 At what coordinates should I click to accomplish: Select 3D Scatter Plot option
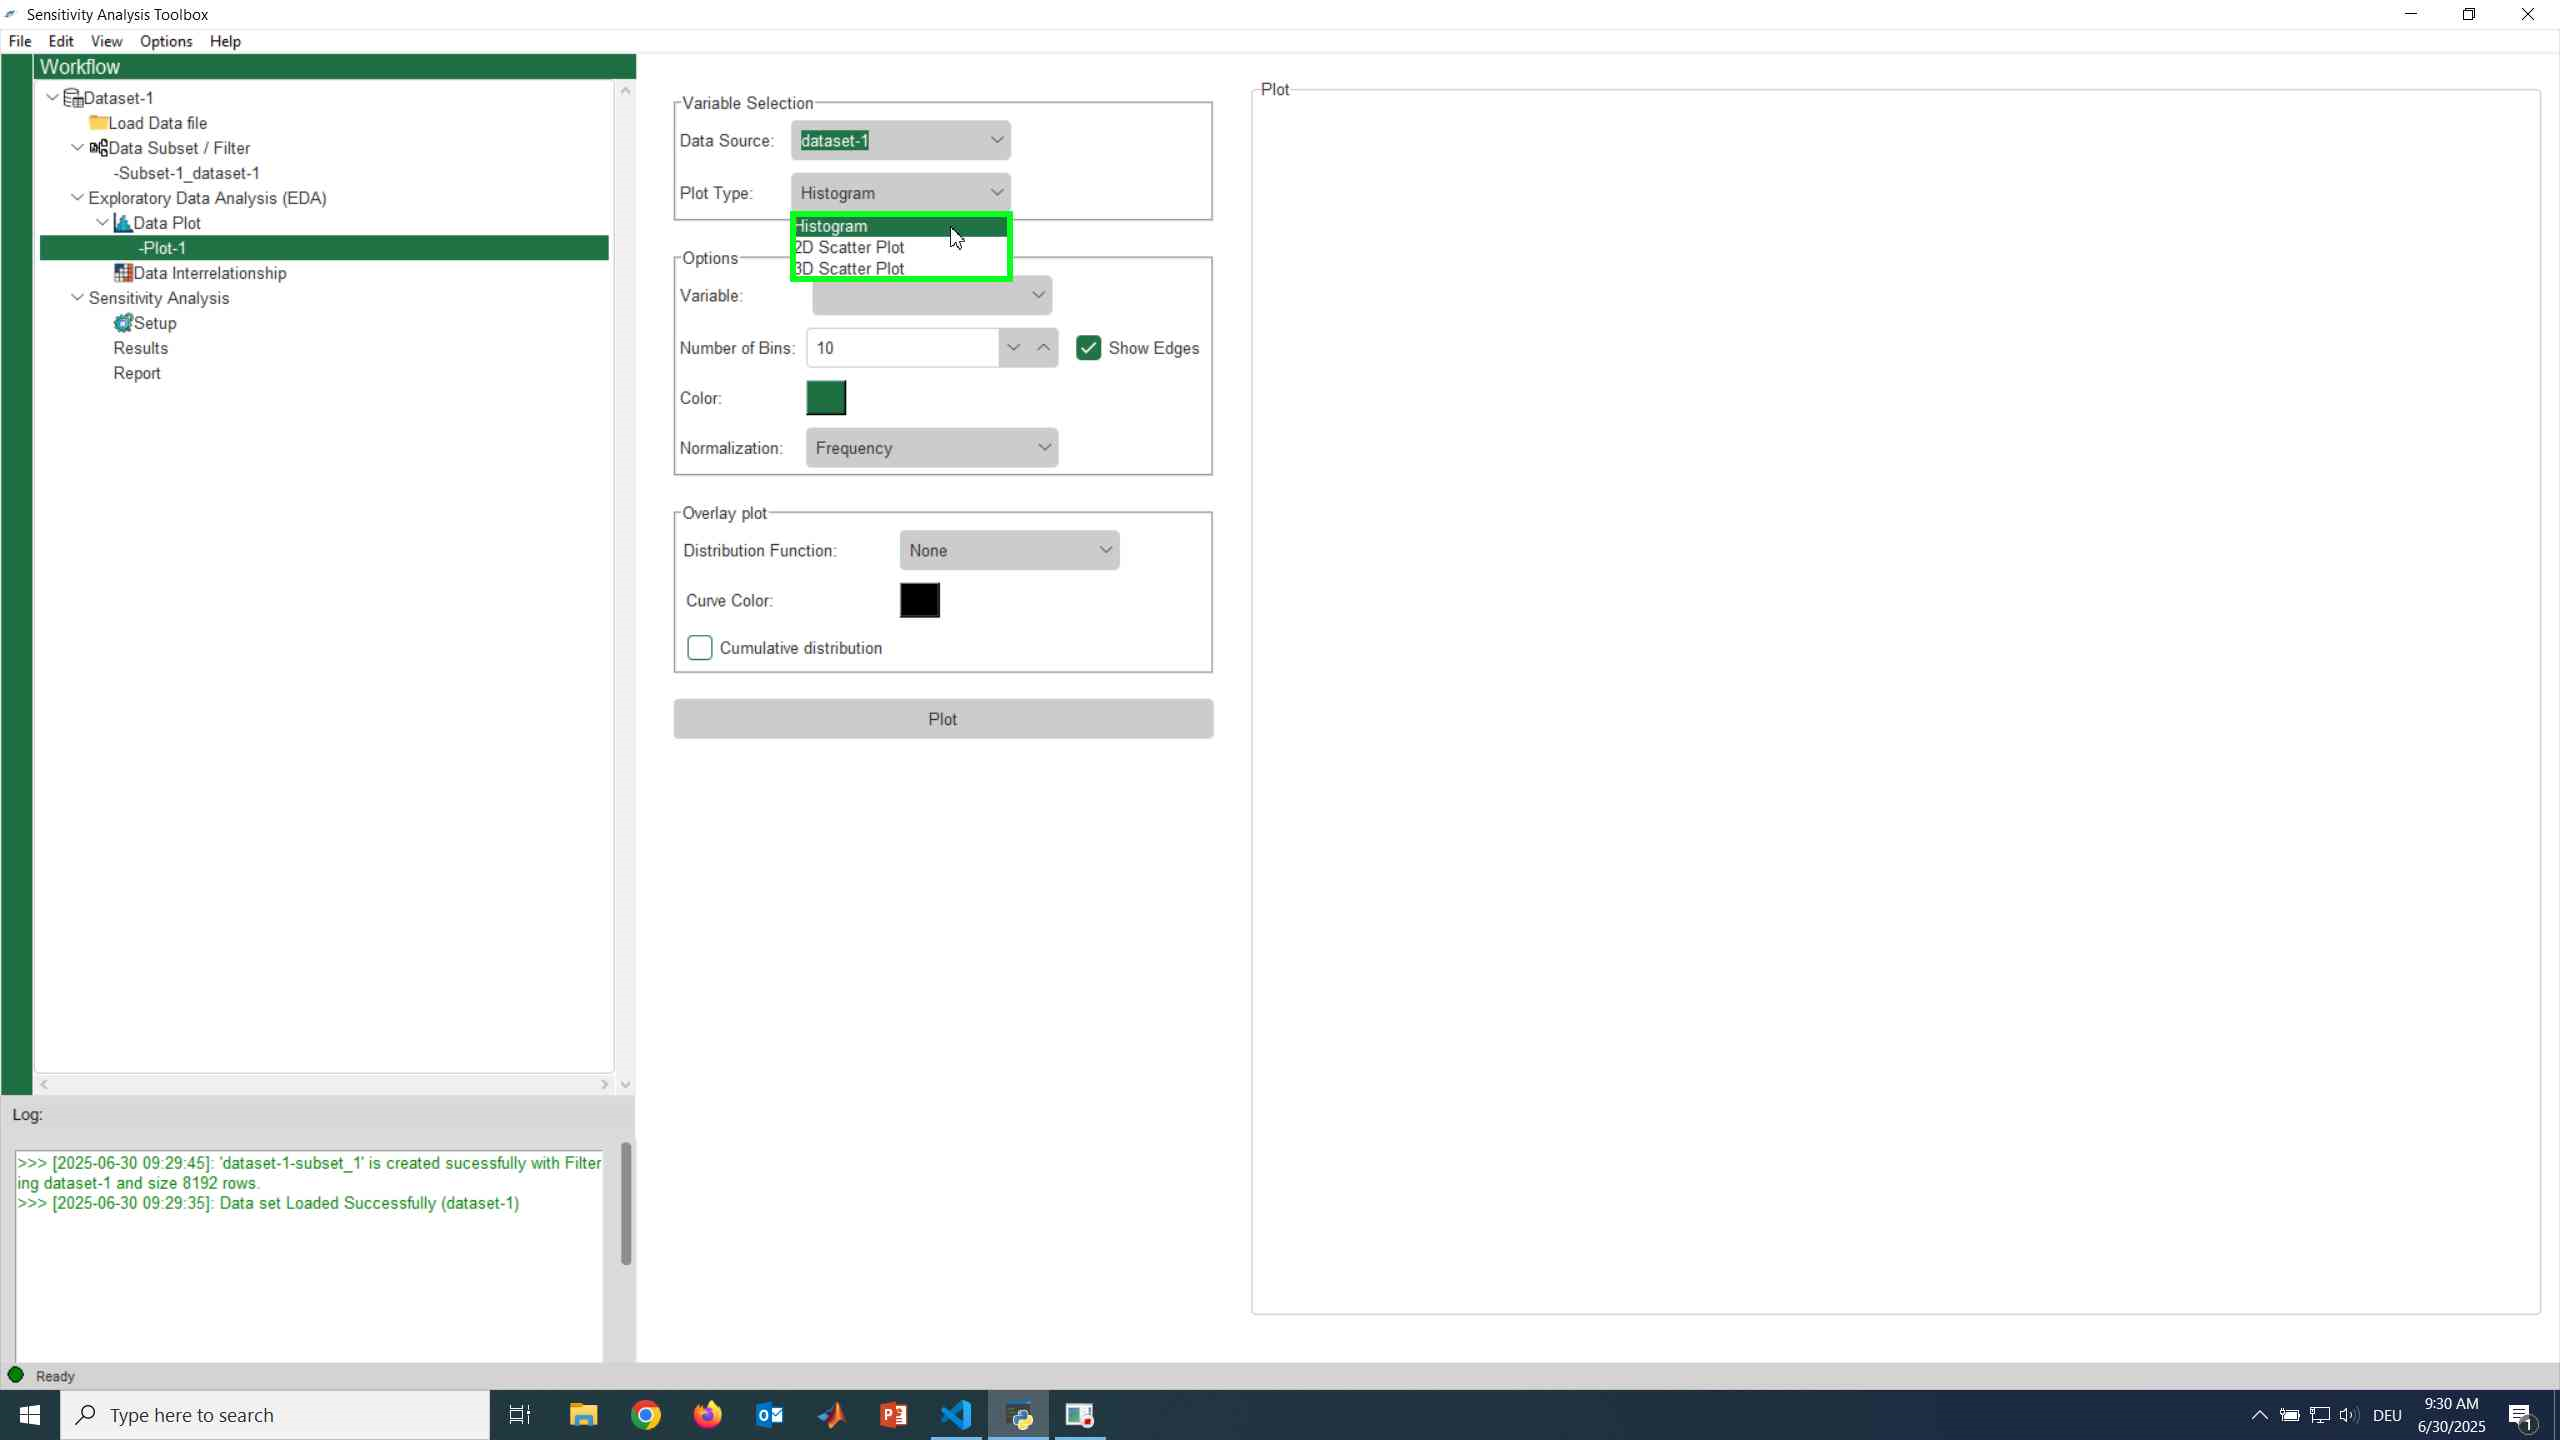[x=900, y=268]
